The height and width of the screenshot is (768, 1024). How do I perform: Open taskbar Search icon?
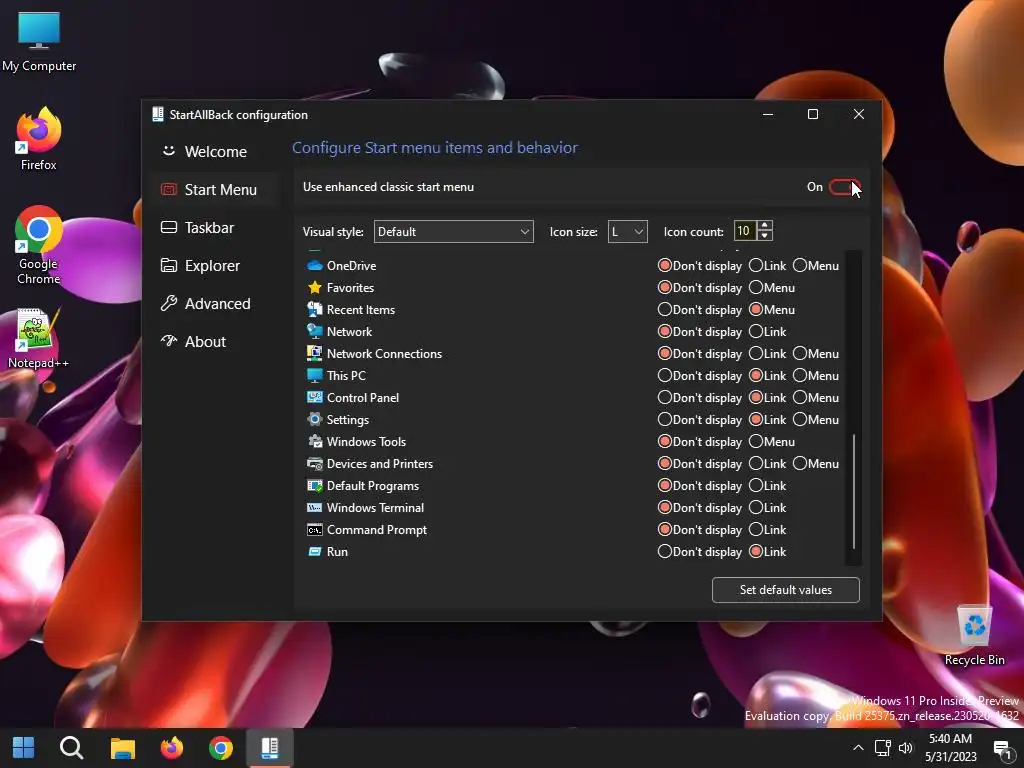[71, 748]
